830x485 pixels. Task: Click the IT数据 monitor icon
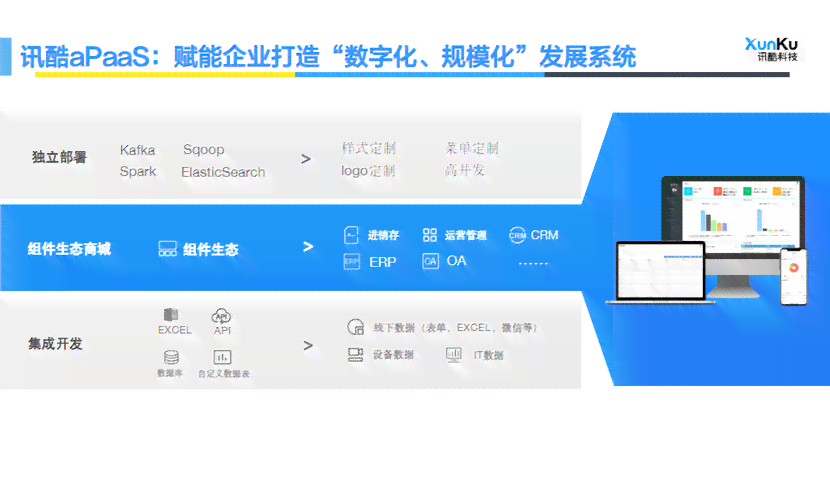point(454,354)
